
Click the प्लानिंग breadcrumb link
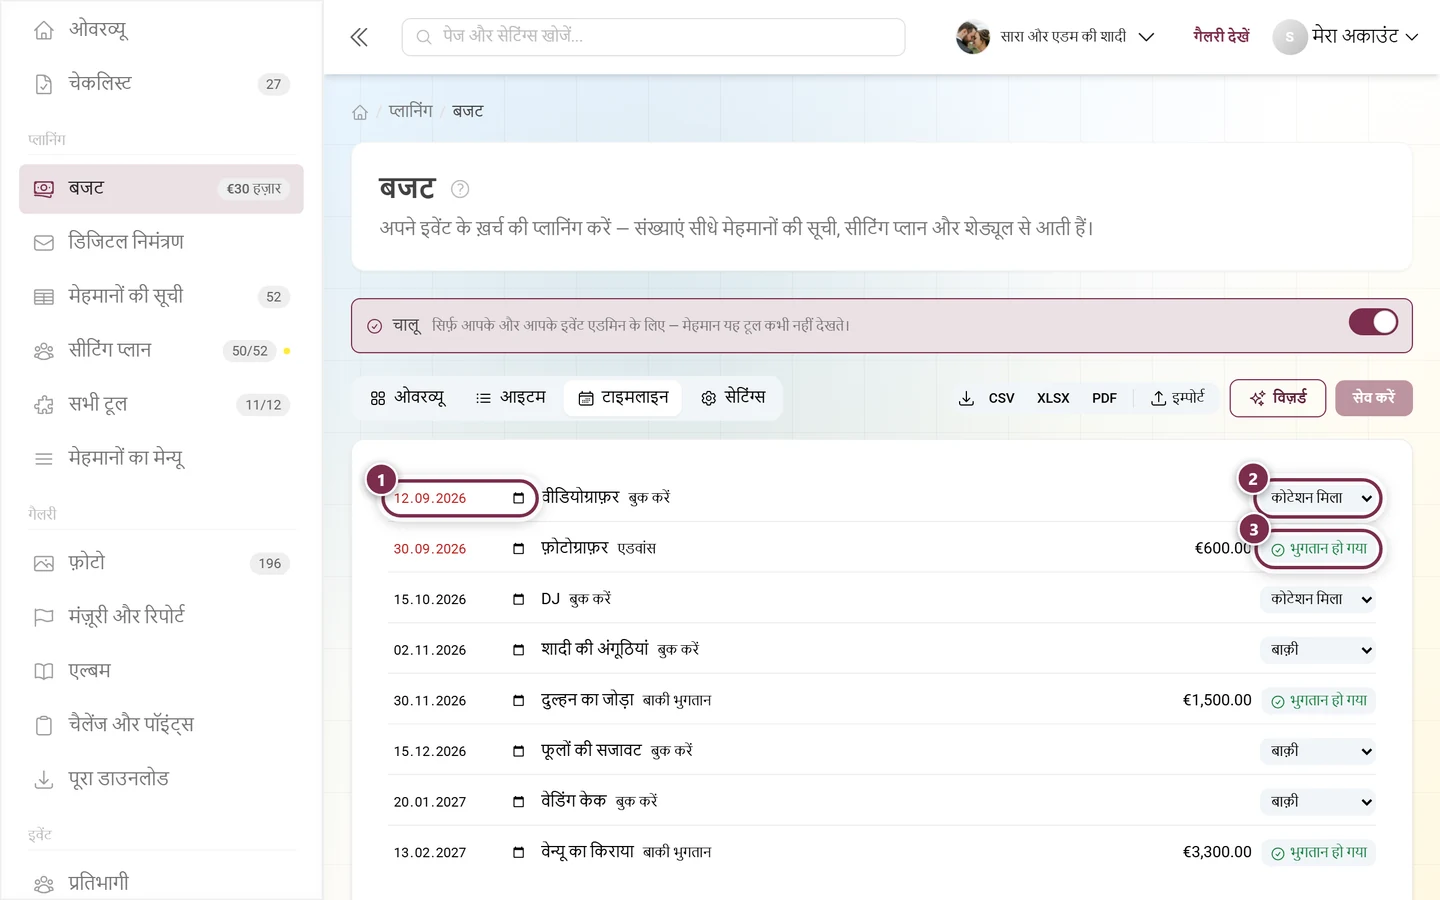(411, 111)
